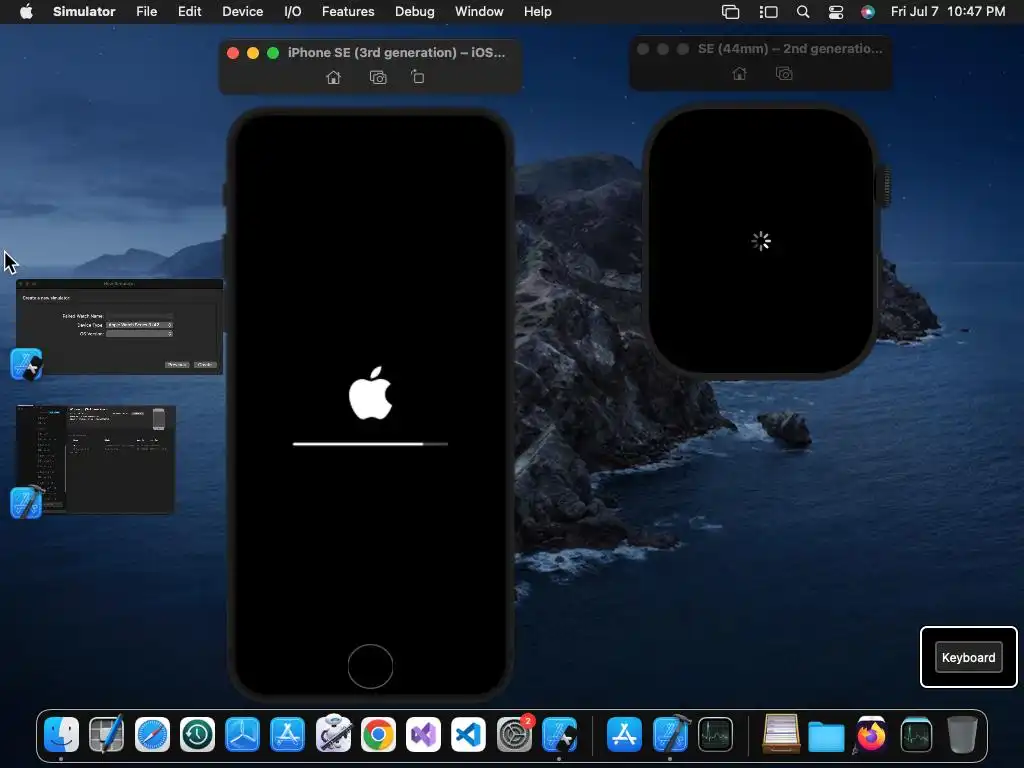The image size is (1024, 768).
Task: Open the blue folder in the Dock
Action: [826, 736]
